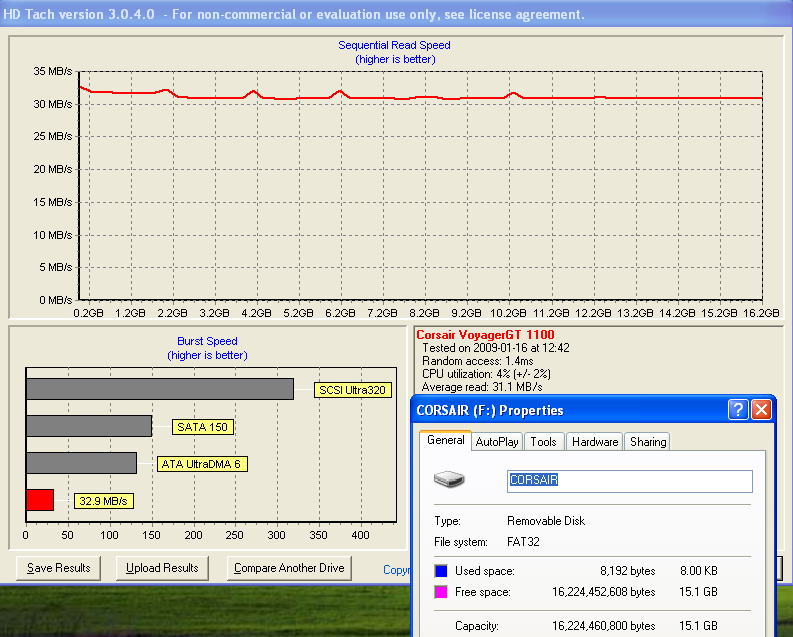Click the 16,224,452,608 bytes free space value

tap(604, 592)
